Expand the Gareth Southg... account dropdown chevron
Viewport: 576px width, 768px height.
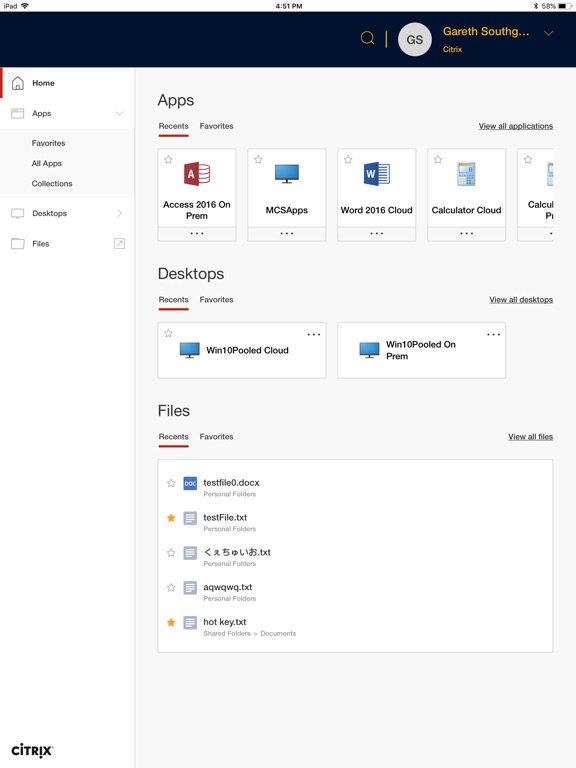pyautogui.click(x=549, y=33)
